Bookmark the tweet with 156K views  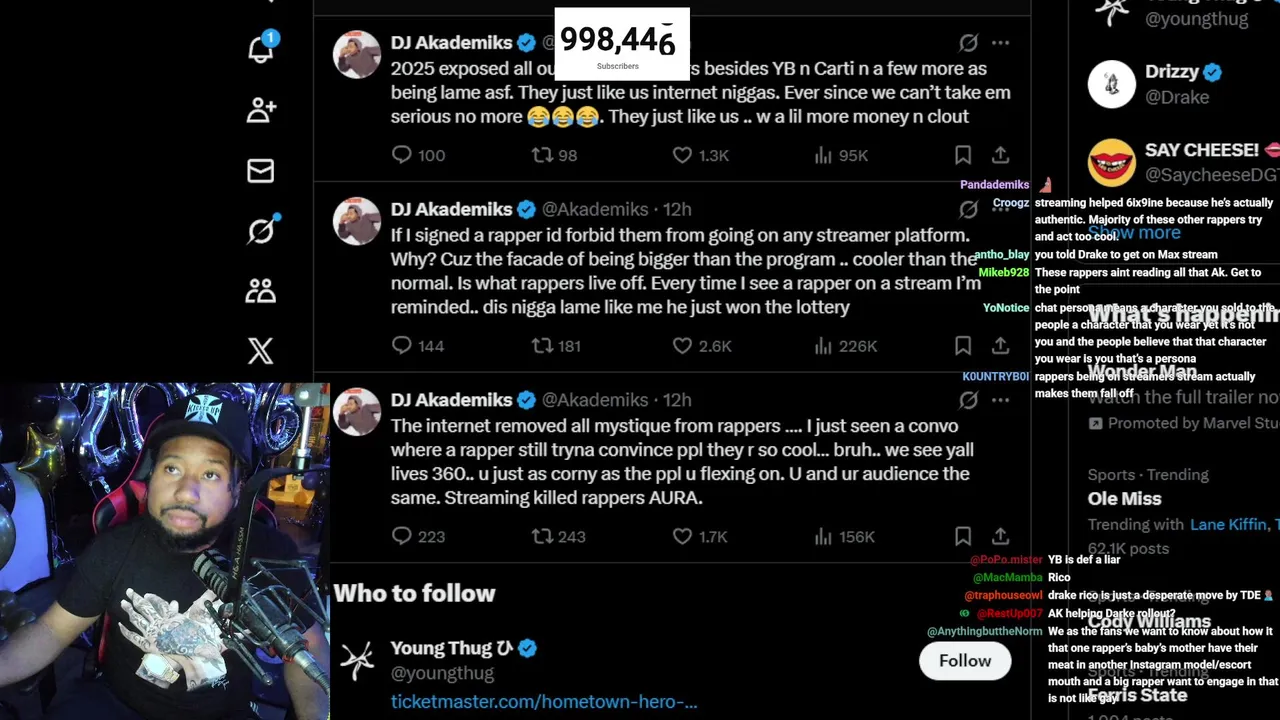coord(962,536)
